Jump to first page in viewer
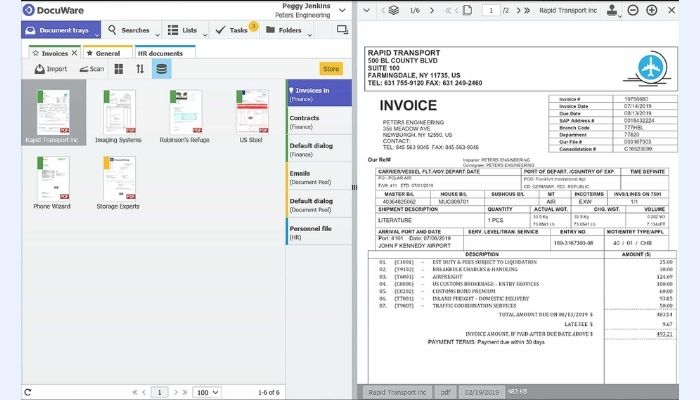 [x=448, y=10]
